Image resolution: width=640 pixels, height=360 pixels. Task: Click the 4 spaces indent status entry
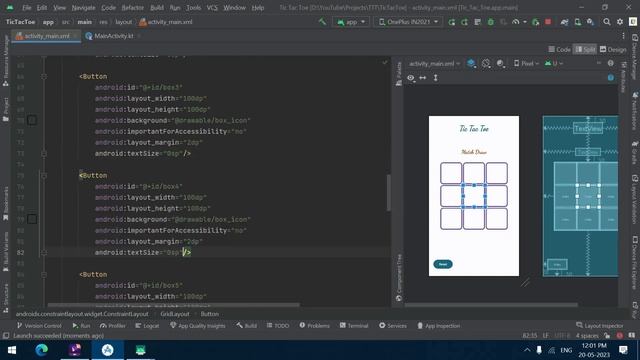[x=587, y=336]
